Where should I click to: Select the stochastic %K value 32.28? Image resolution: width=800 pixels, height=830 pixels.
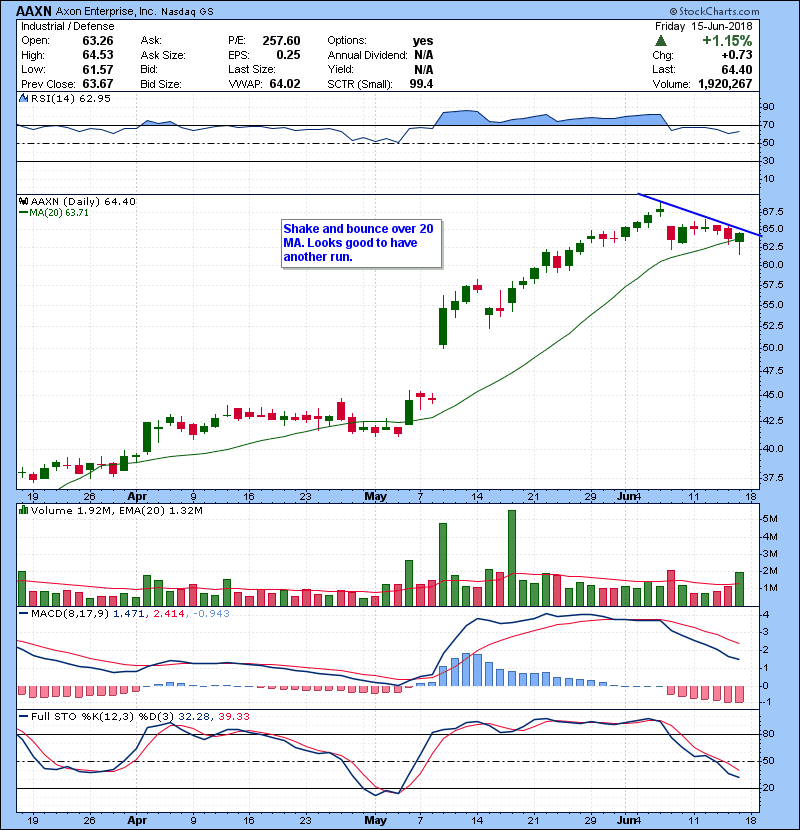pos(193,716)
